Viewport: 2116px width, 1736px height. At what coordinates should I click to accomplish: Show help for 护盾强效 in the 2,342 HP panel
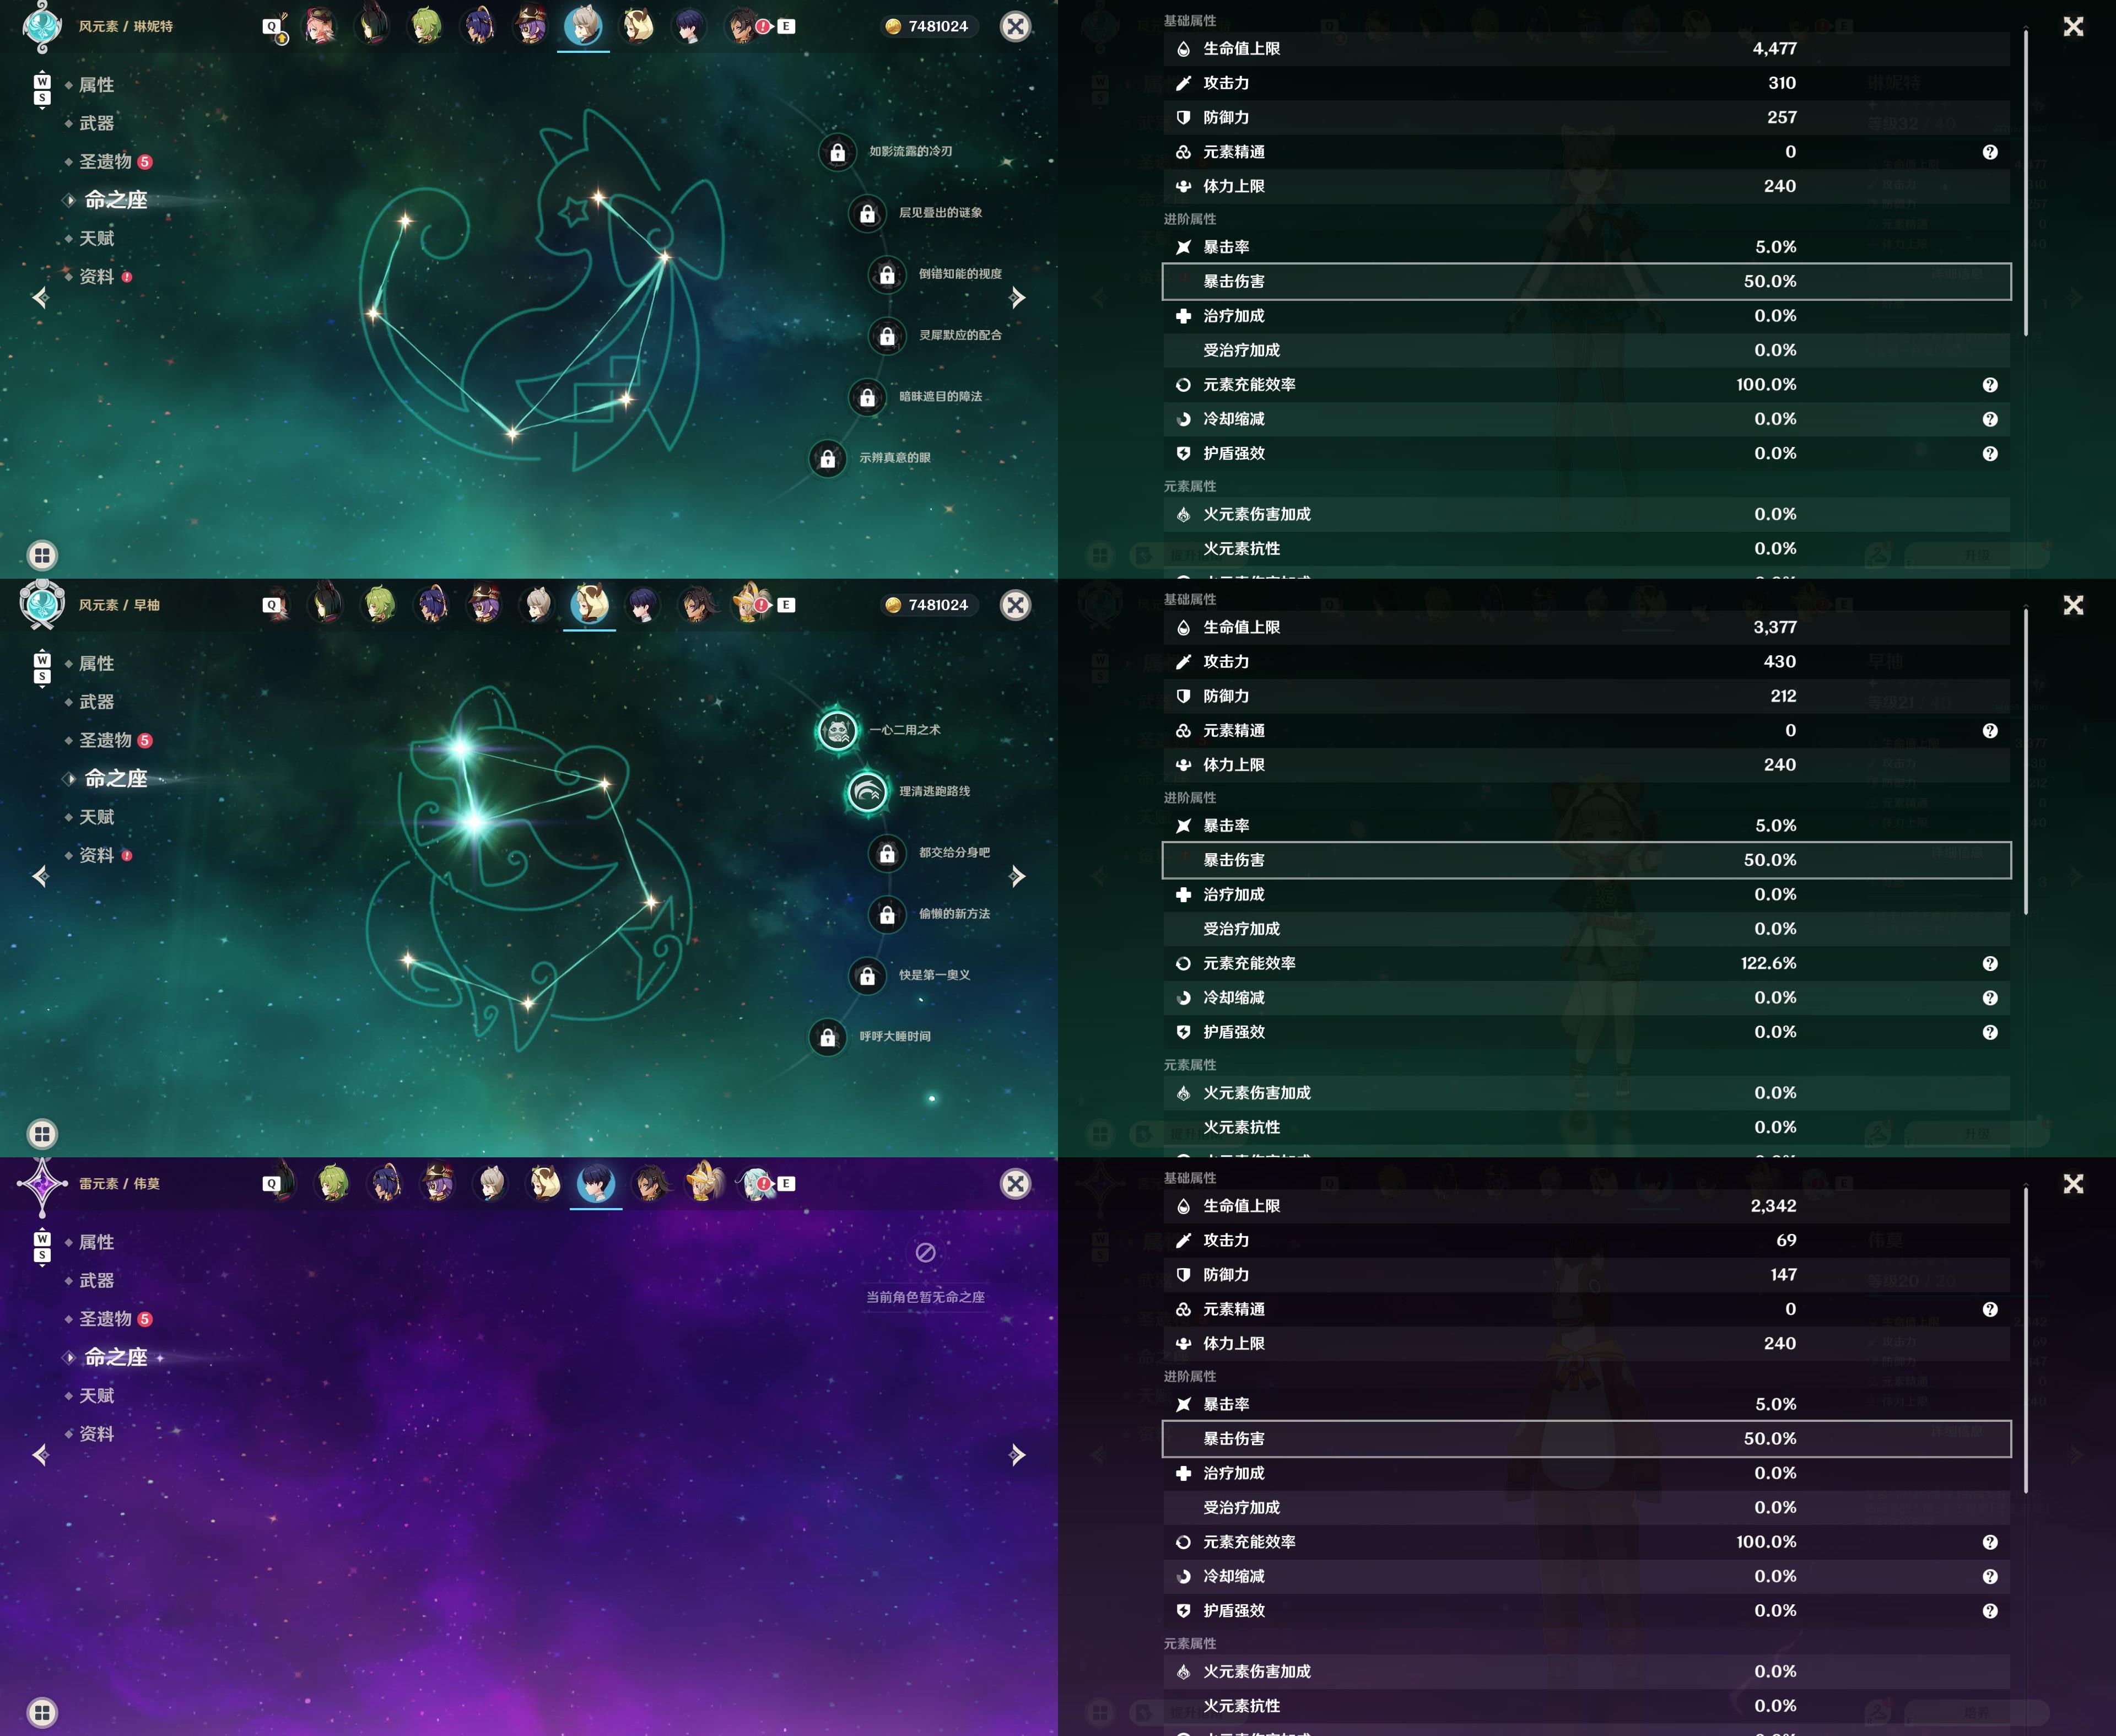pos(1990,1611)
